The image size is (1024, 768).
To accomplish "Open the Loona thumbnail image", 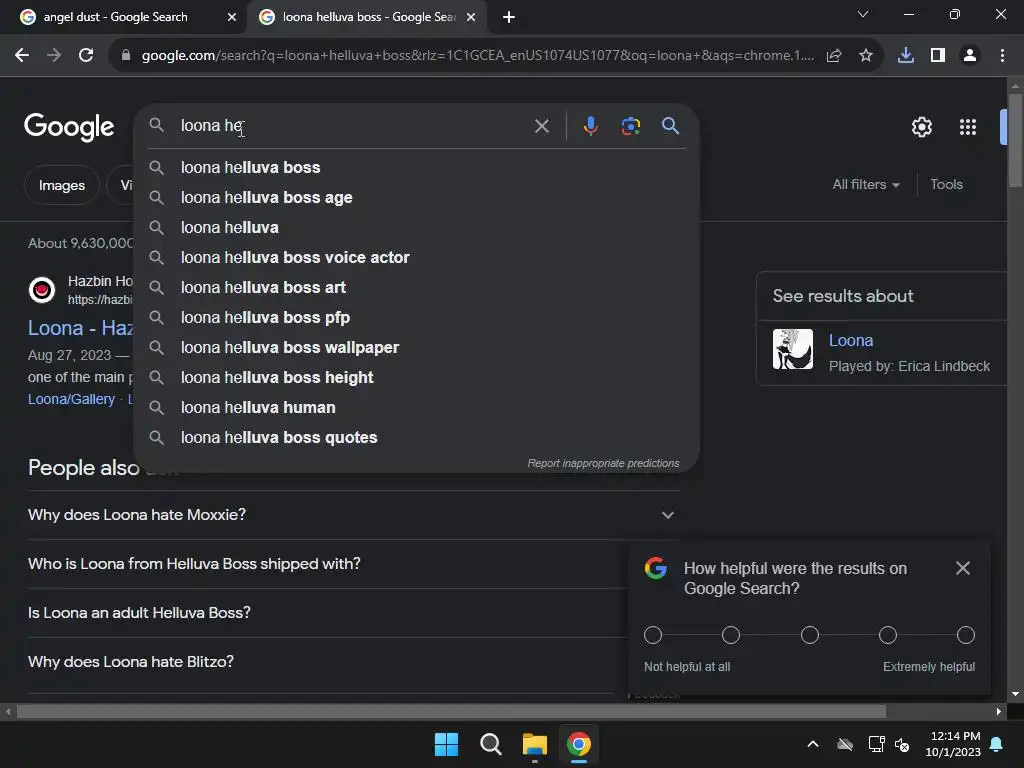I will point(793,349).
